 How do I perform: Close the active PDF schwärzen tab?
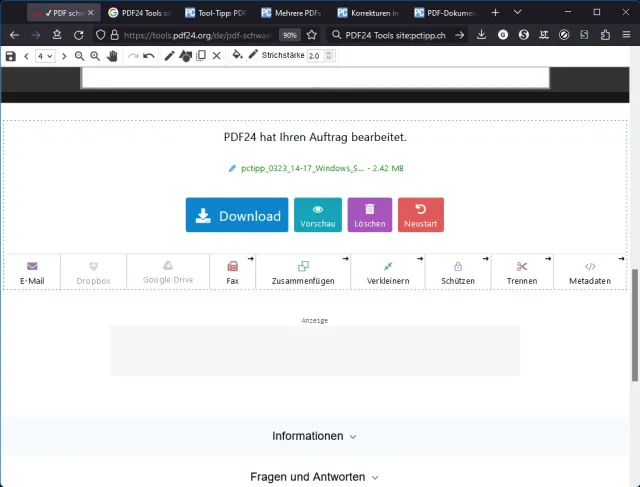91,13
